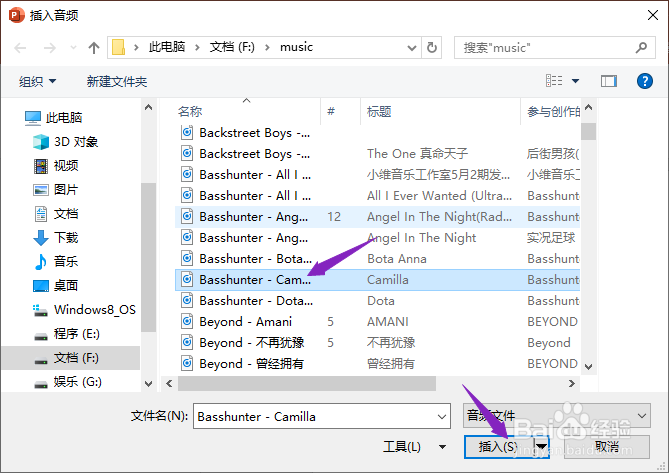This screenshot has width=669, height=473.
Task: Open the 组织 menu
Action: click(37, 81)
